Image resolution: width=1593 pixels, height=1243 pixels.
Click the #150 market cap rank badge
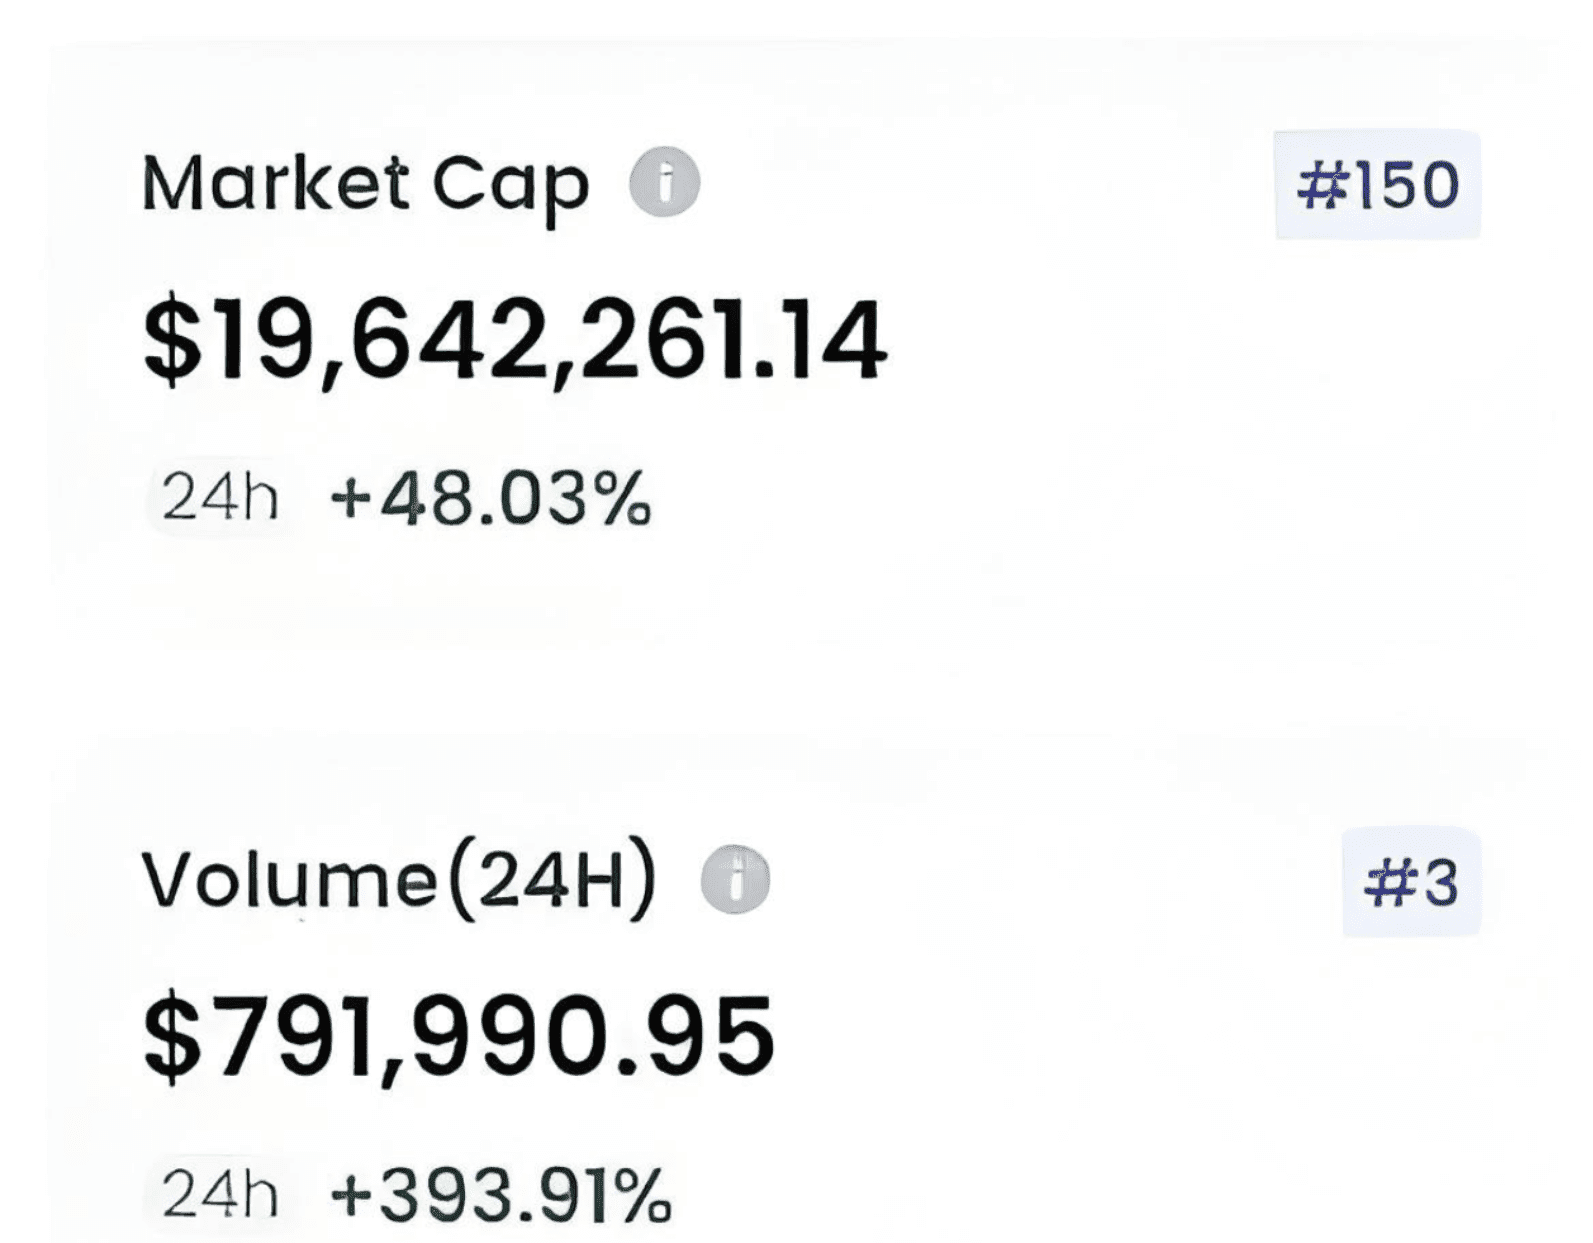click(1377, 185)
